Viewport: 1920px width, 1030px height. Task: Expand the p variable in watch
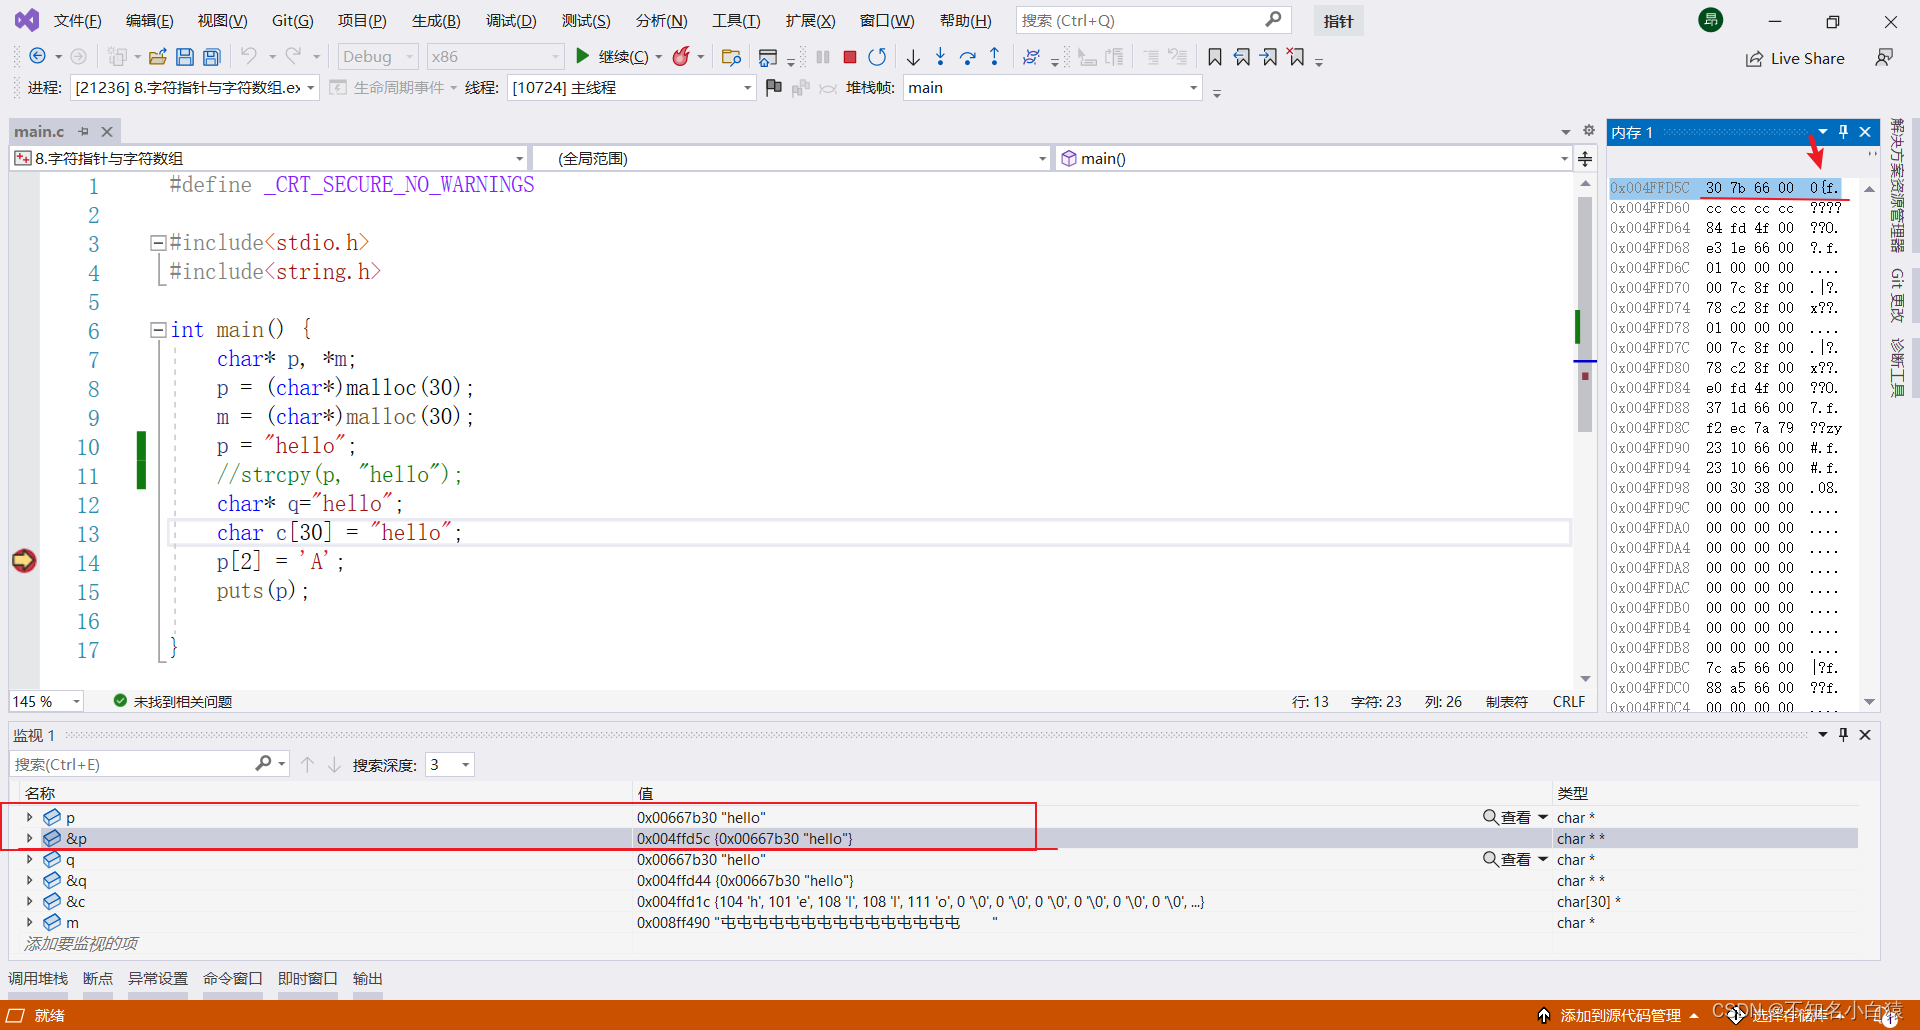coord(30,818)
